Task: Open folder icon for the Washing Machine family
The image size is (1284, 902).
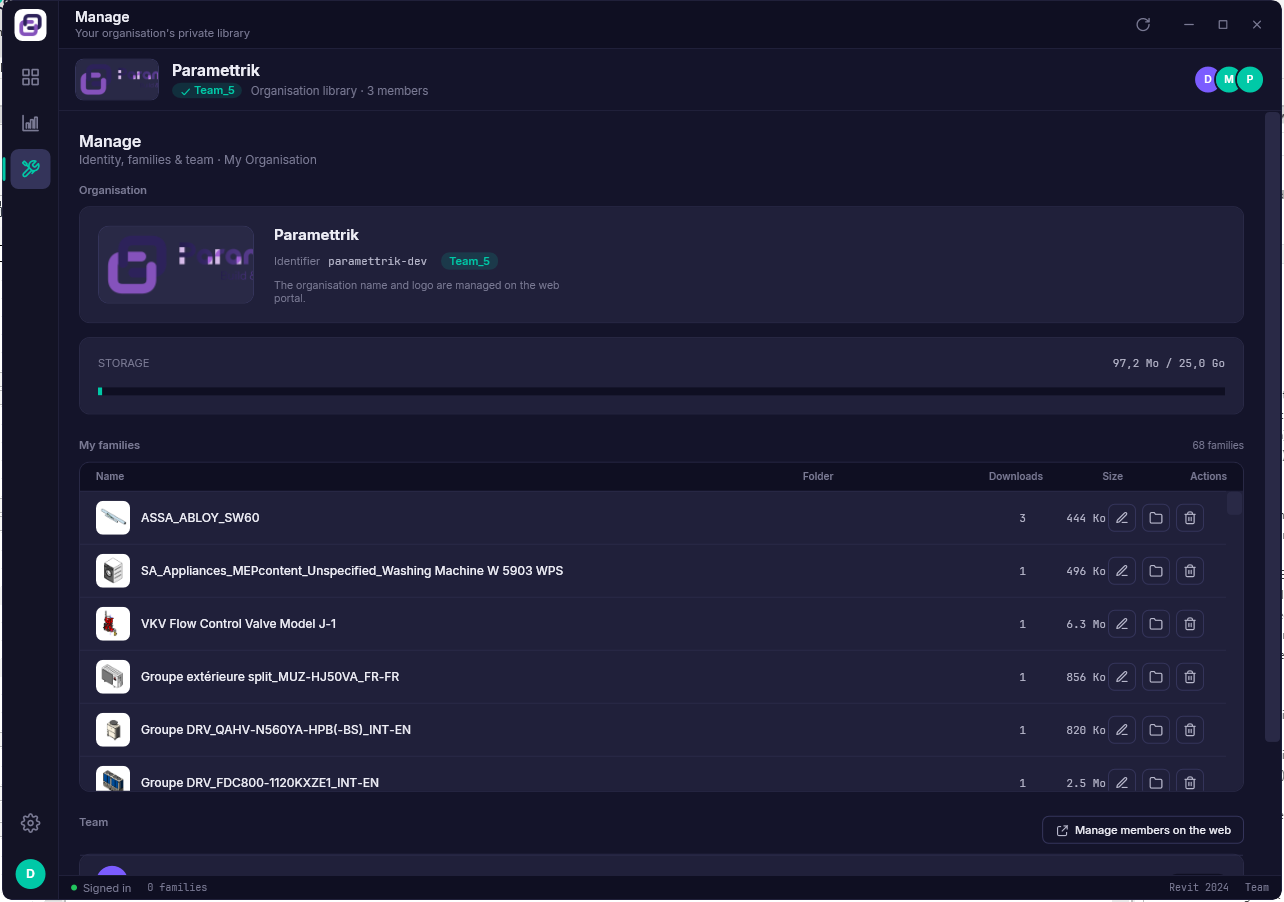Action: (1156, 571)
